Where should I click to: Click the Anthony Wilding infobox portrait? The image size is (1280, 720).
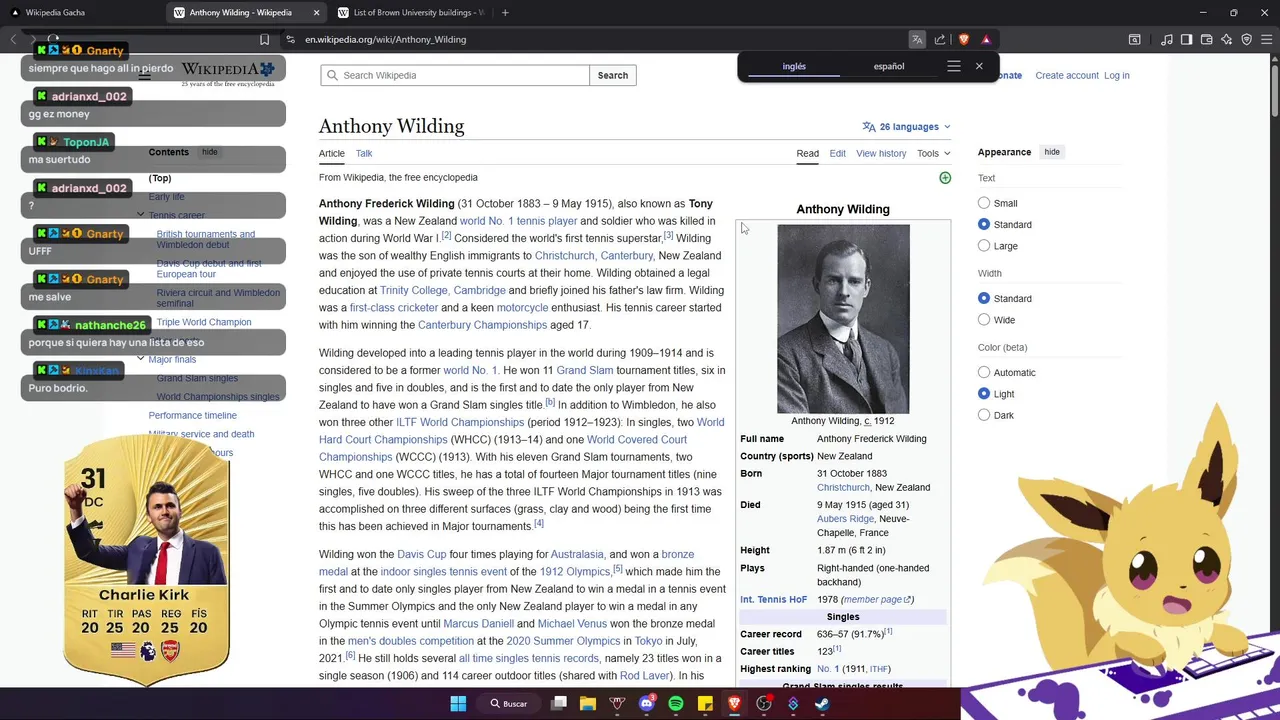(x=843, y=319)
